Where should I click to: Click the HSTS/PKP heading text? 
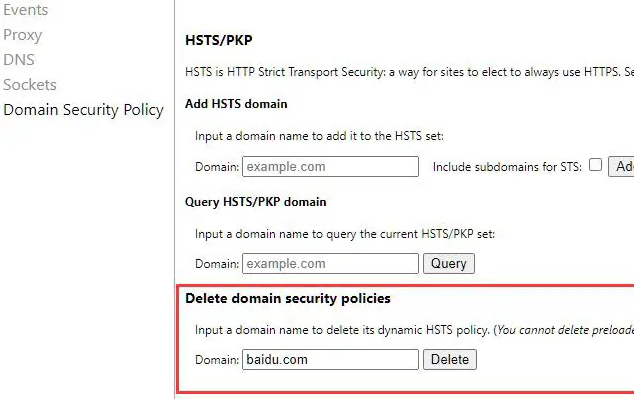tap(219, 40)
